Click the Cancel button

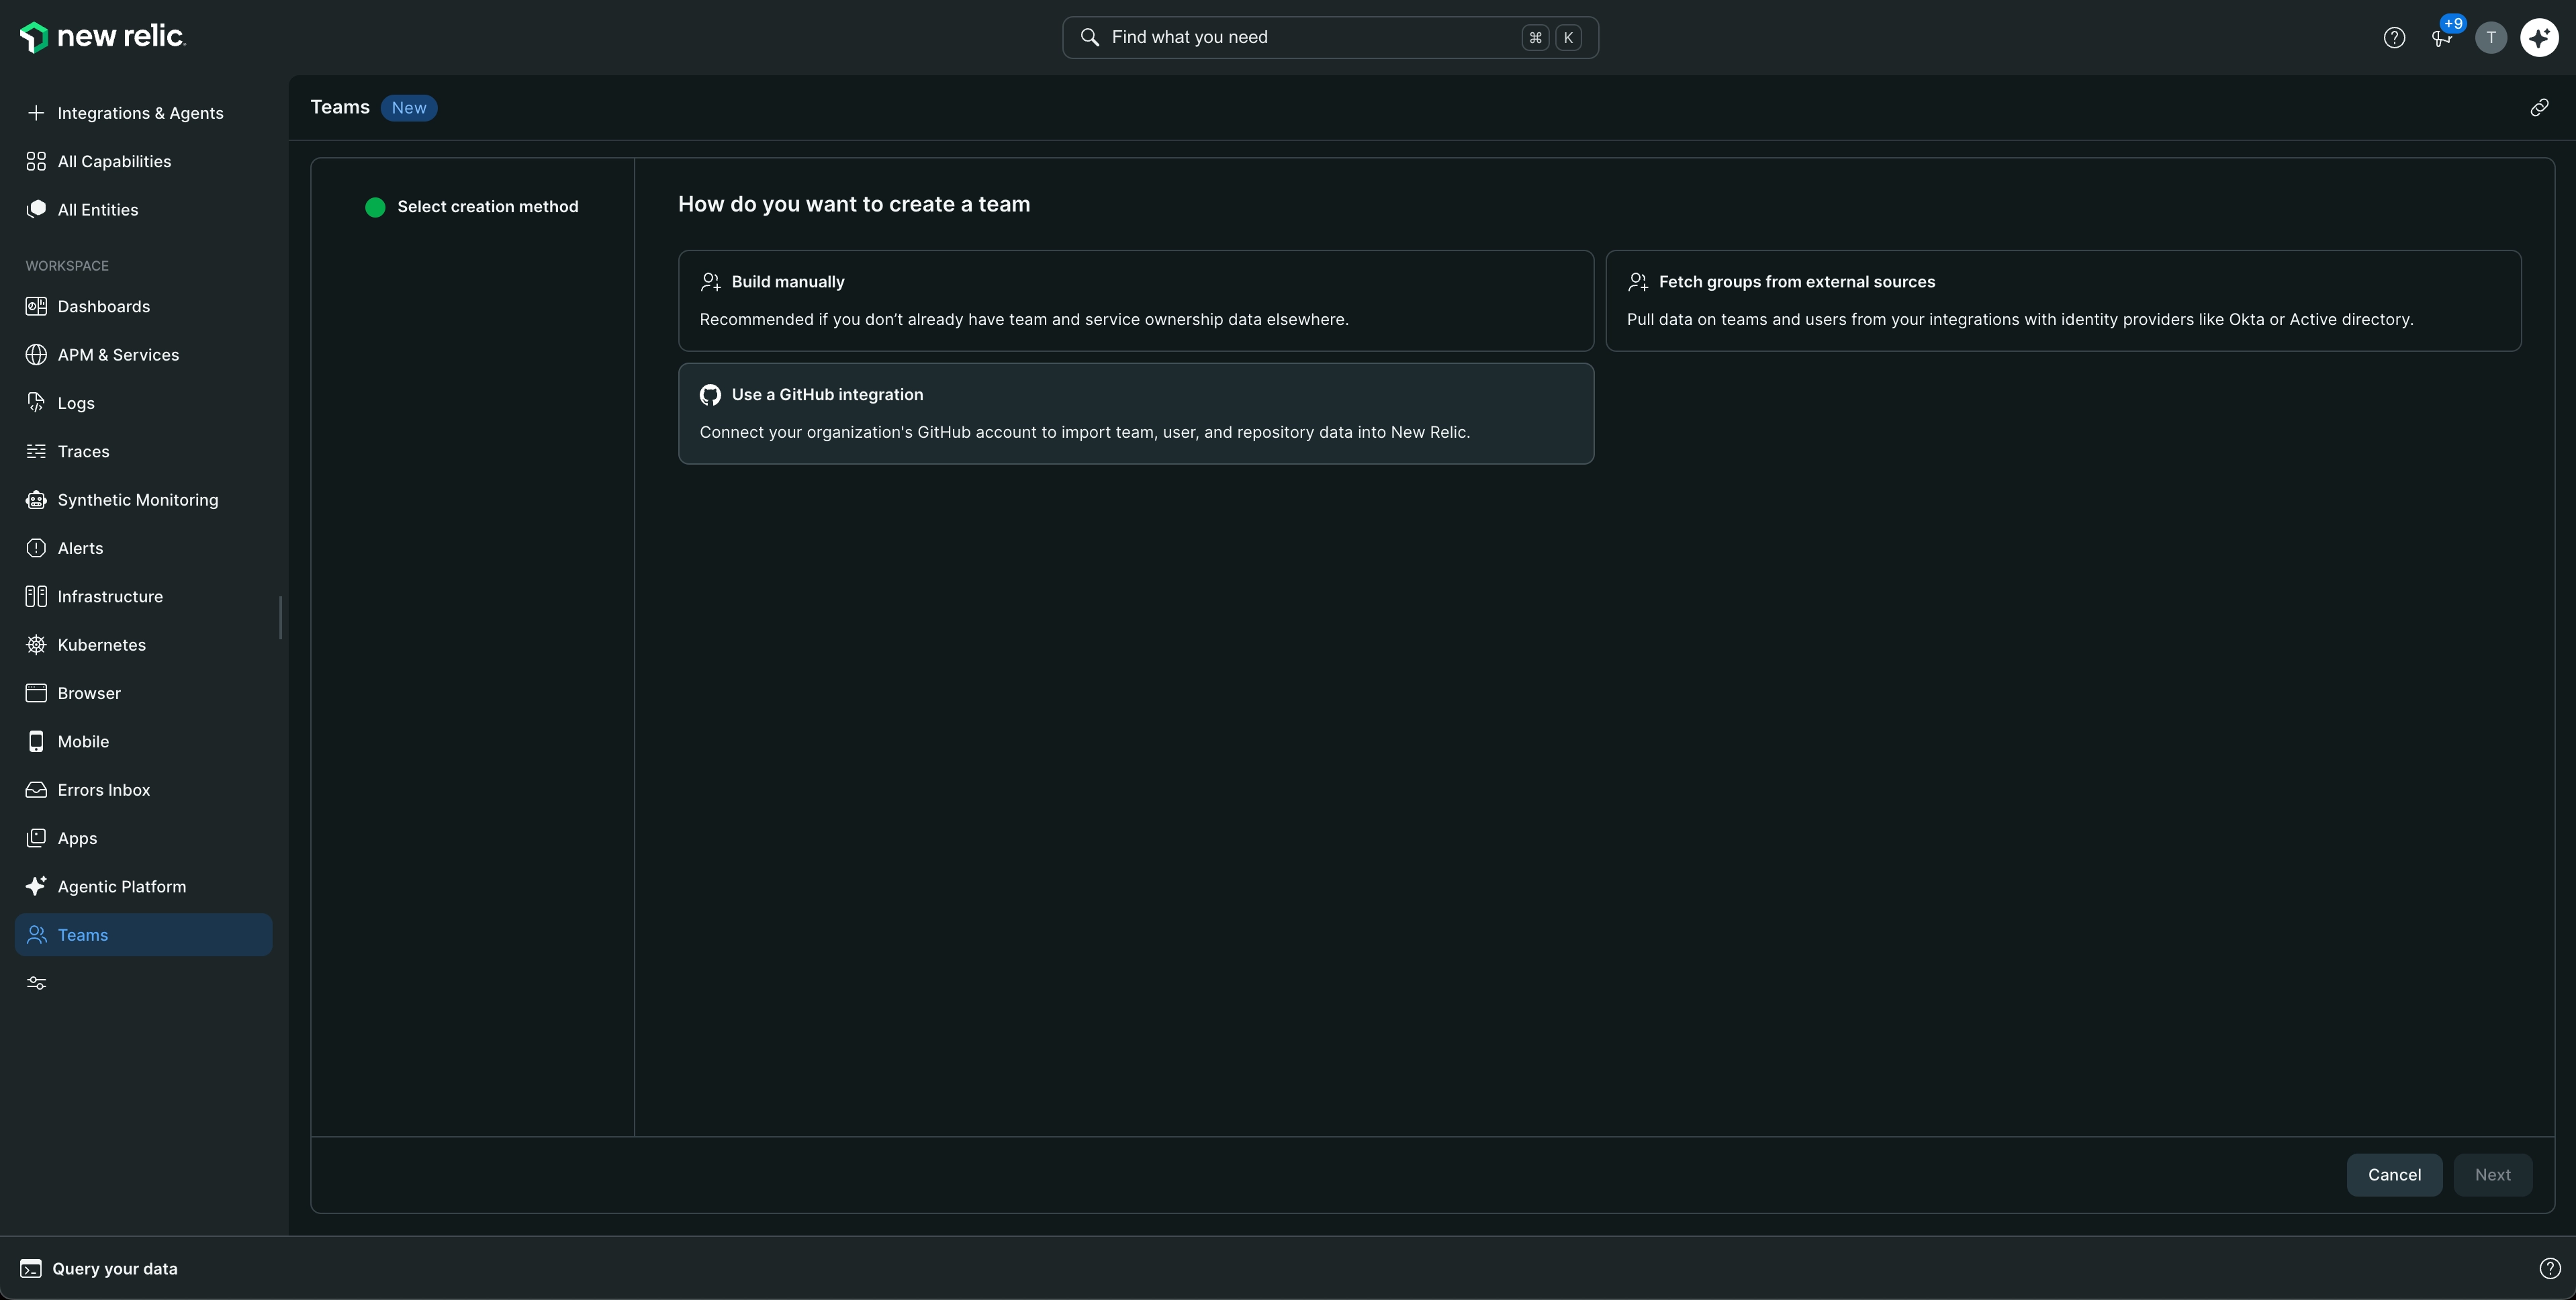(2394, 1175)
